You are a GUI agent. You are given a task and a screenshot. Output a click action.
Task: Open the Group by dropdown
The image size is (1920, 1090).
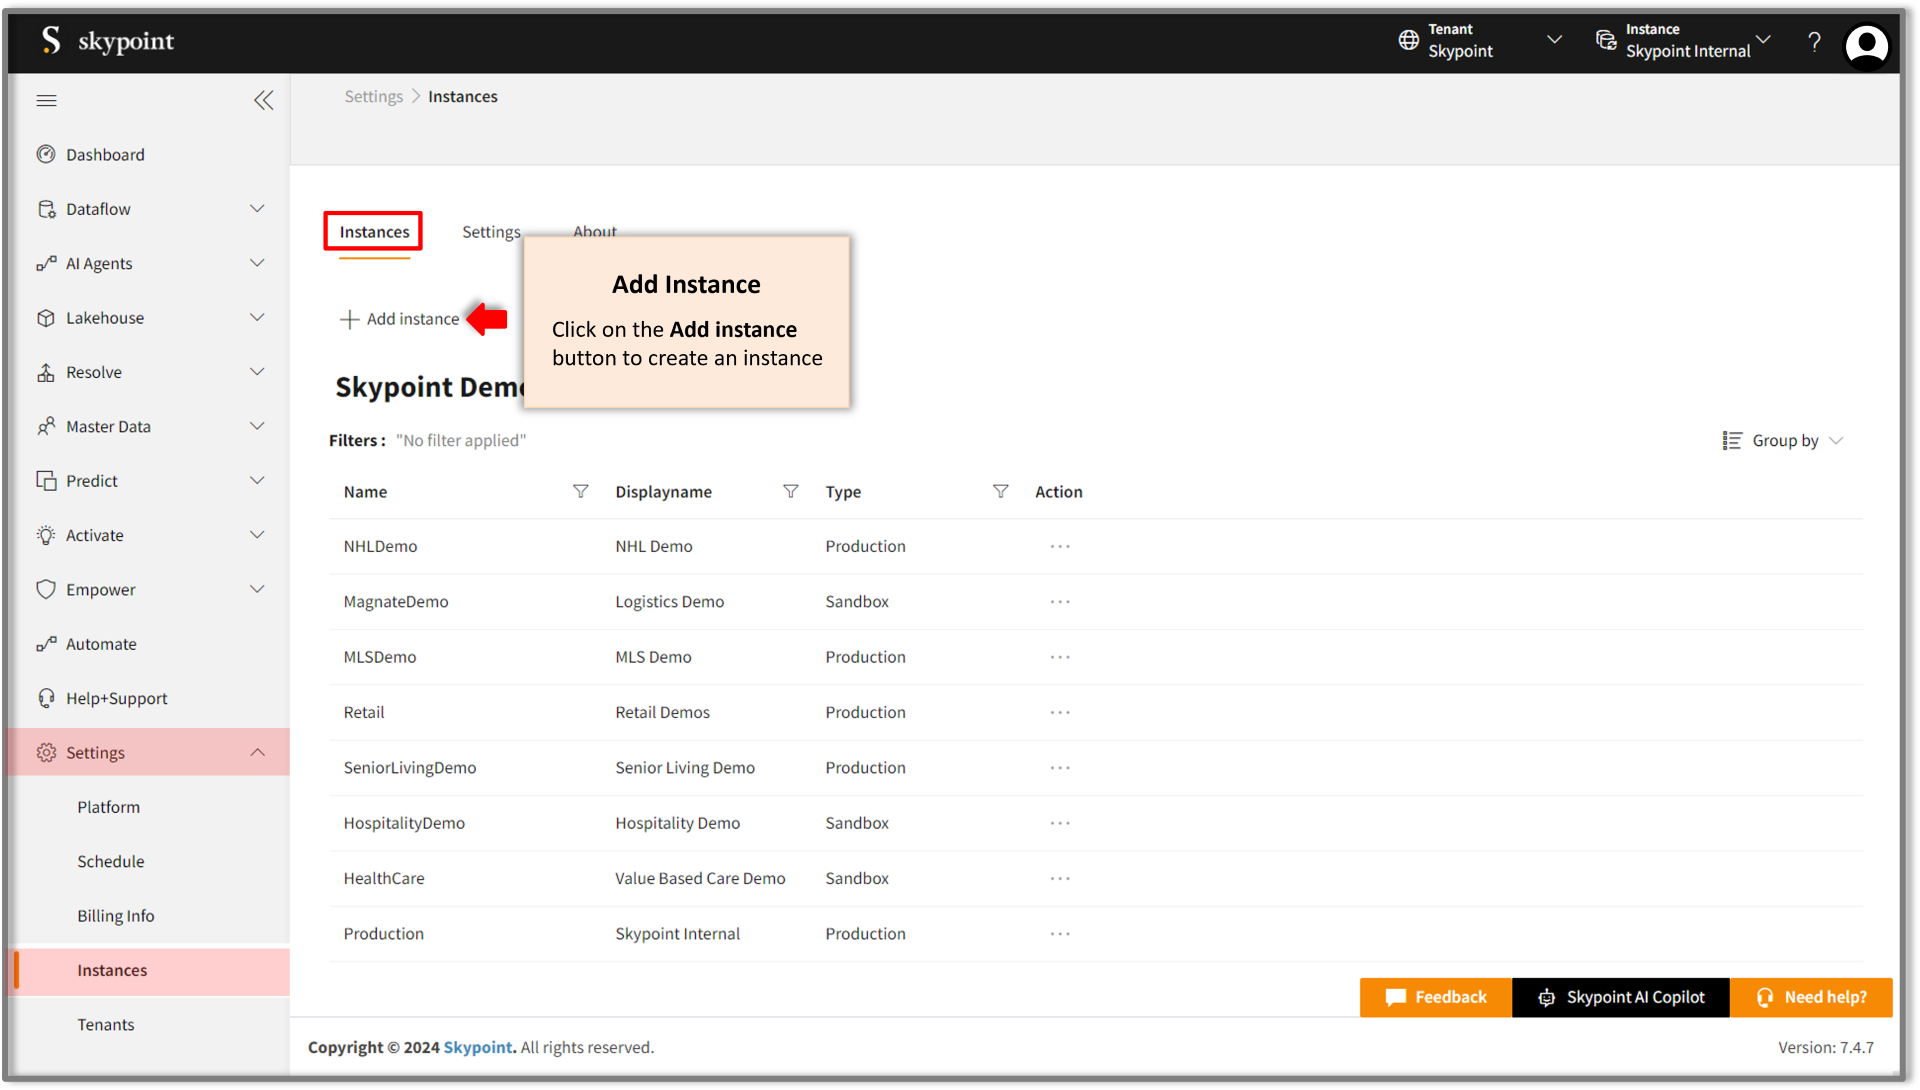pos(1783,441)
